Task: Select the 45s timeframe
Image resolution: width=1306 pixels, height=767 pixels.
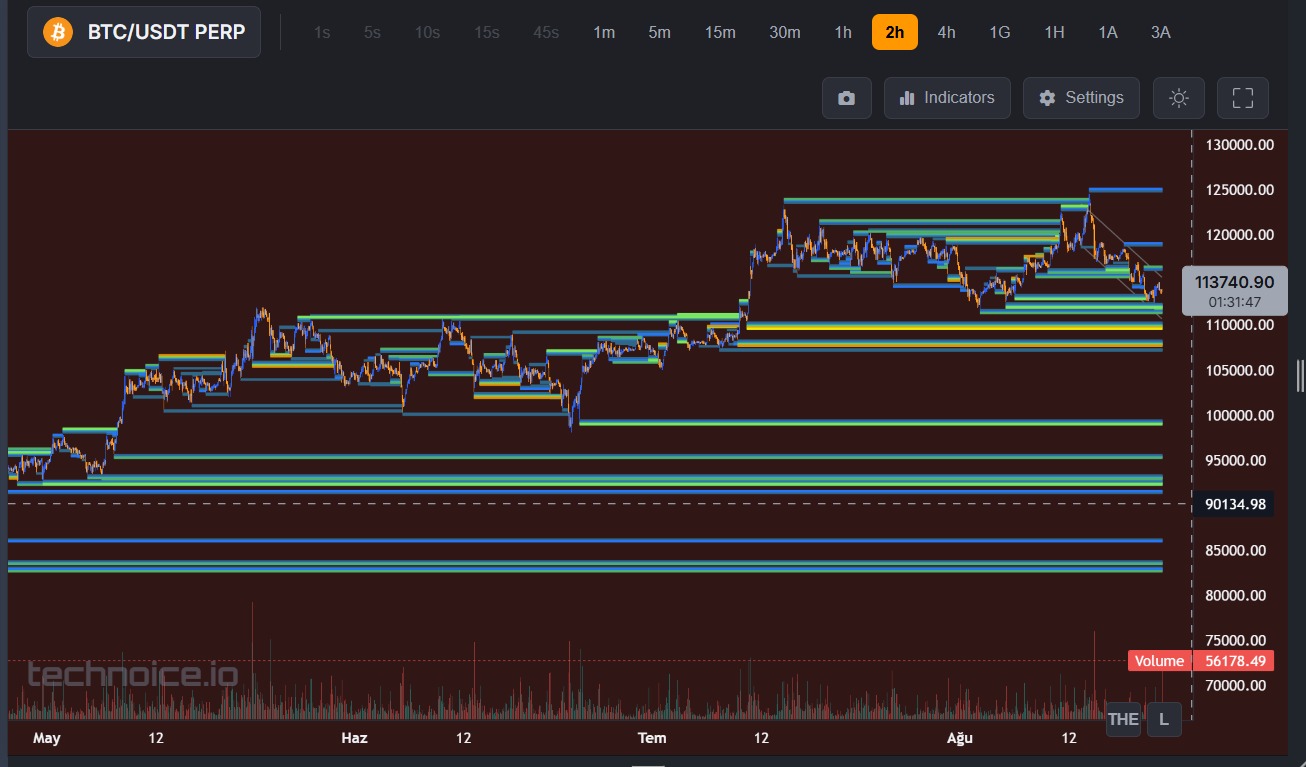Action: click(x=546, y=32)
